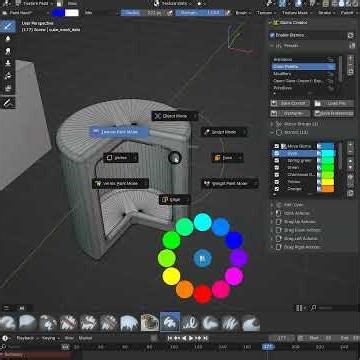Choose Weight Paint Mode in pie menu
The height and width of the screenshot is (360, 360).
[230, 184]
